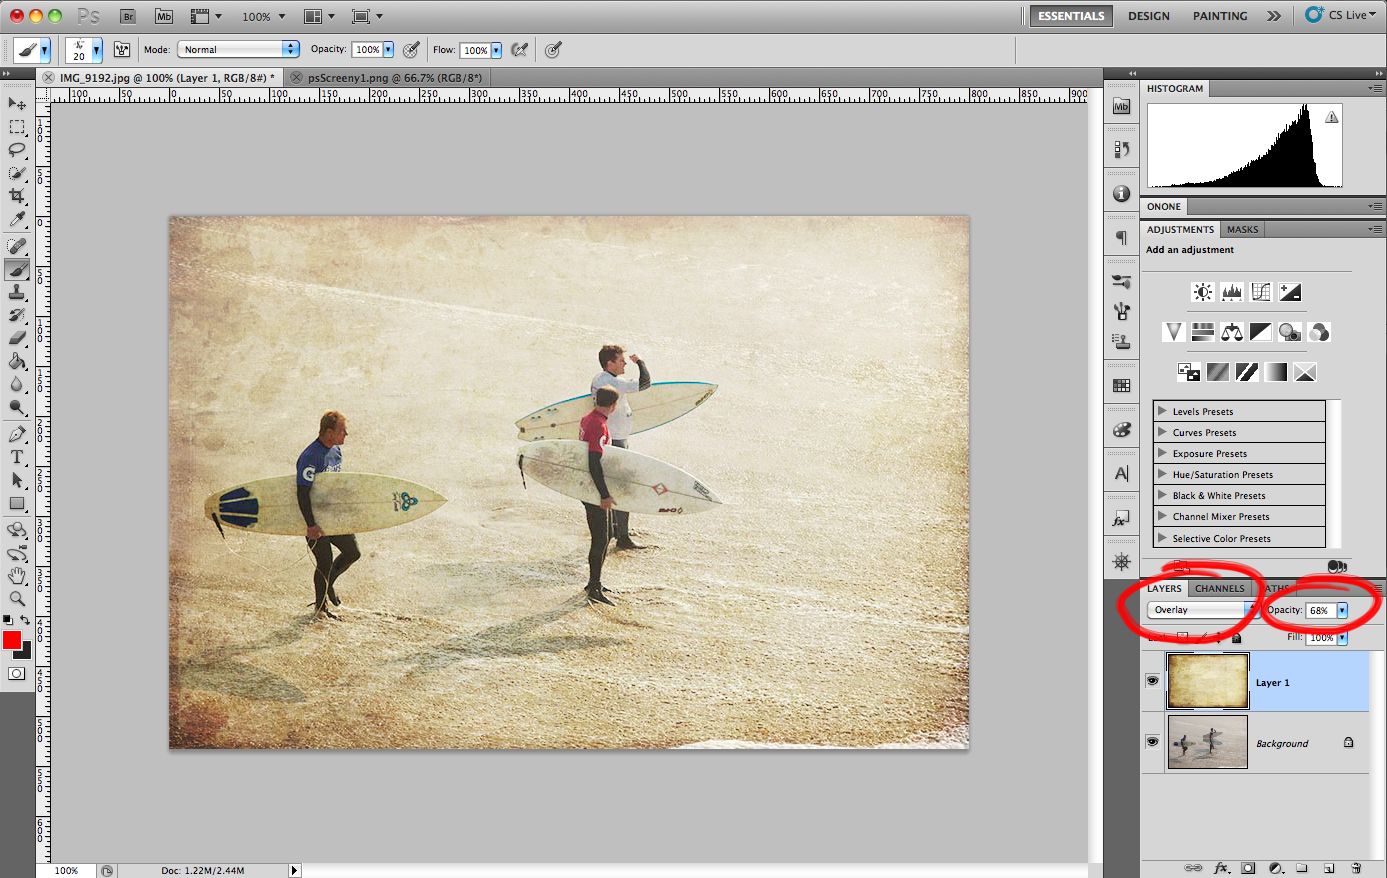The height and width of the screenshot is (878, 1387).
Task: Hide the Background layer eye
Action: point(1152,742)
